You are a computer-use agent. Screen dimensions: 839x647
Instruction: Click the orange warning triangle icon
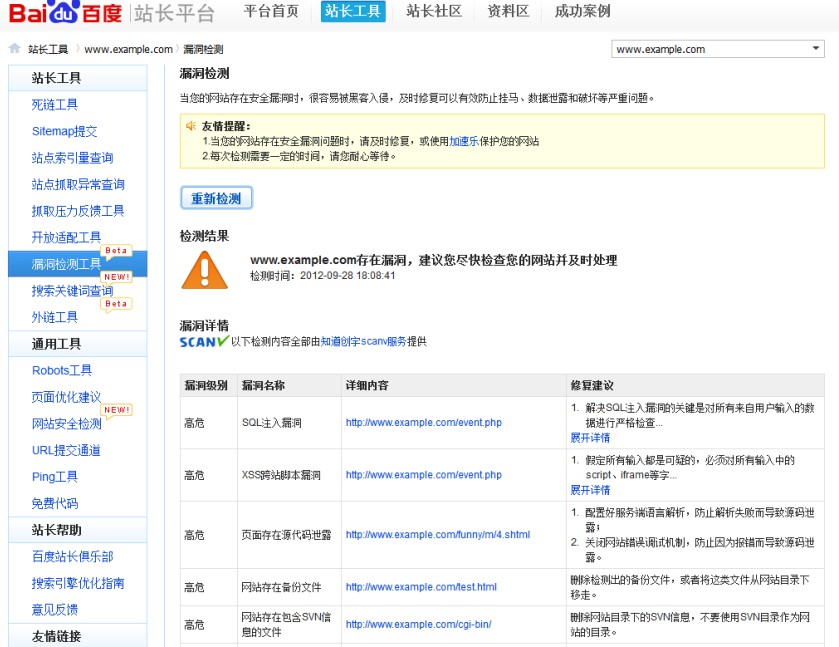tap(204, 269)
